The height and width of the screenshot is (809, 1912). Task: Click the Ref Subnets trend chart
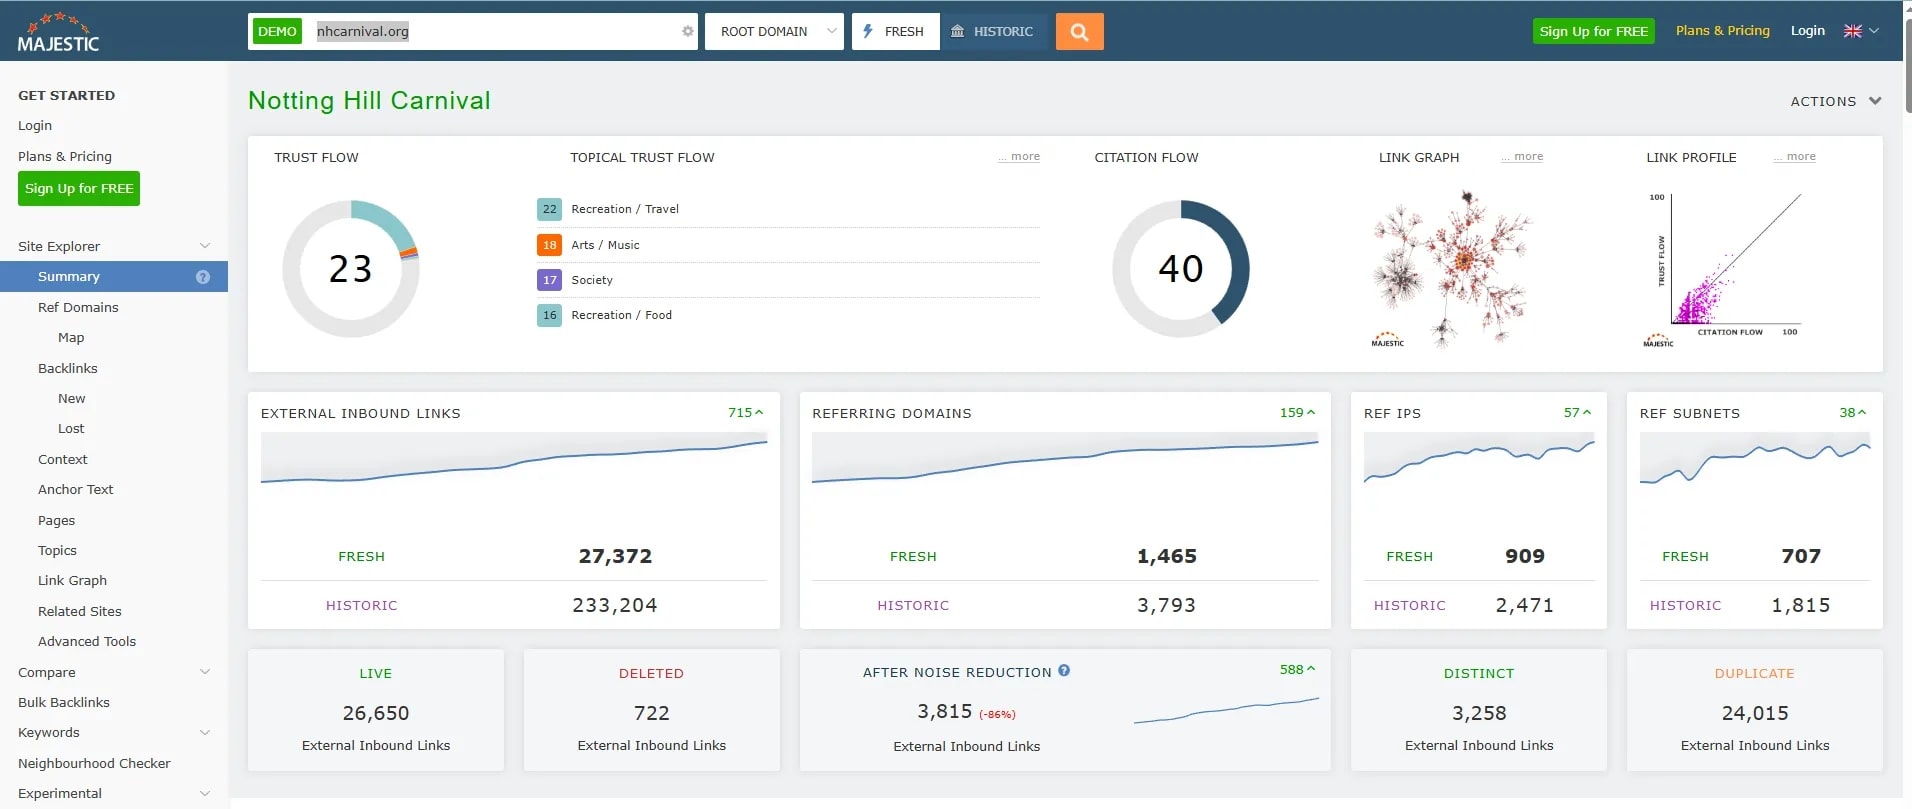point(1755,460)
